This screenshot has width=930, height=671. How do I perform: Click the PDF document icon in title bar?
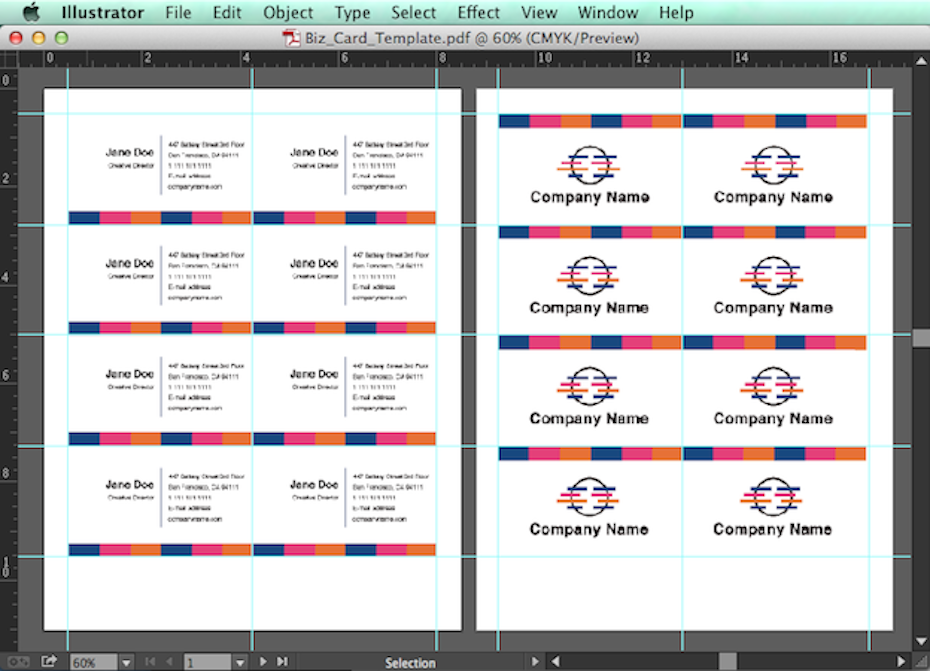point(291,38)
